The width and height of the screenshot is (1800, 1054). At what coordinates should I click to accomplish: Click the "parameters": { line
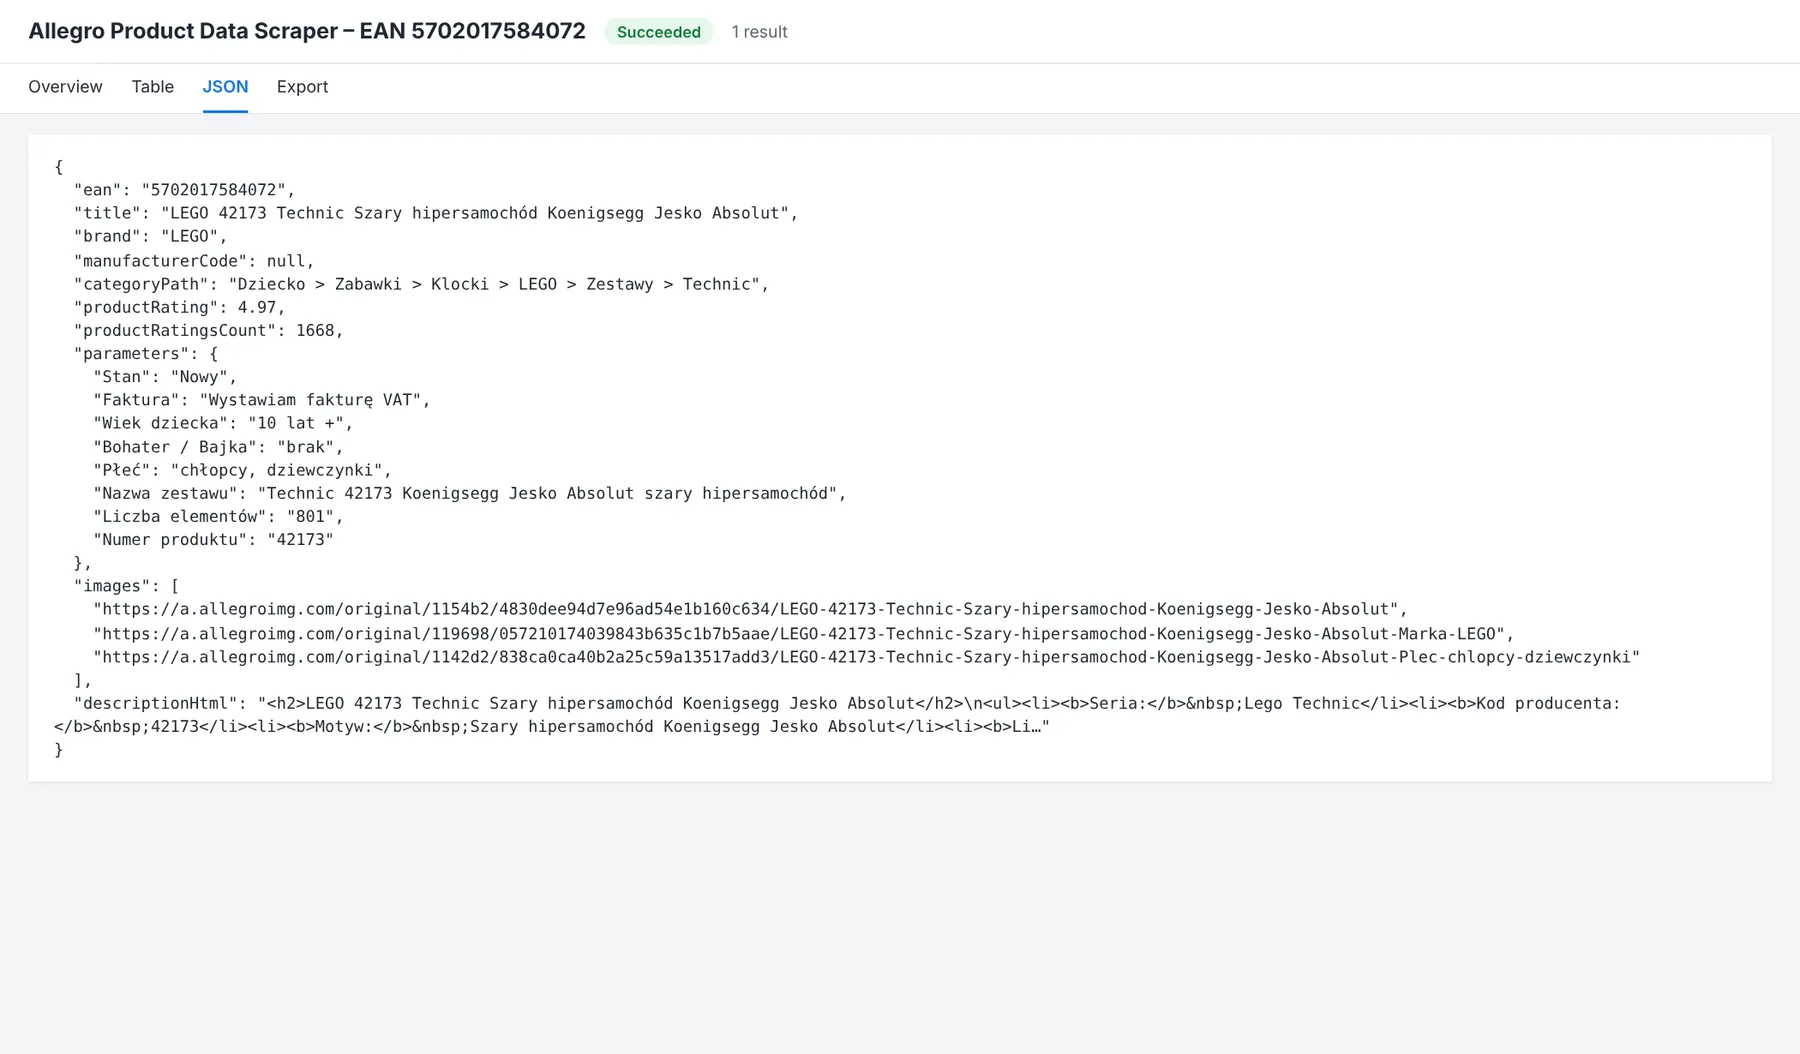coord(145,354)
